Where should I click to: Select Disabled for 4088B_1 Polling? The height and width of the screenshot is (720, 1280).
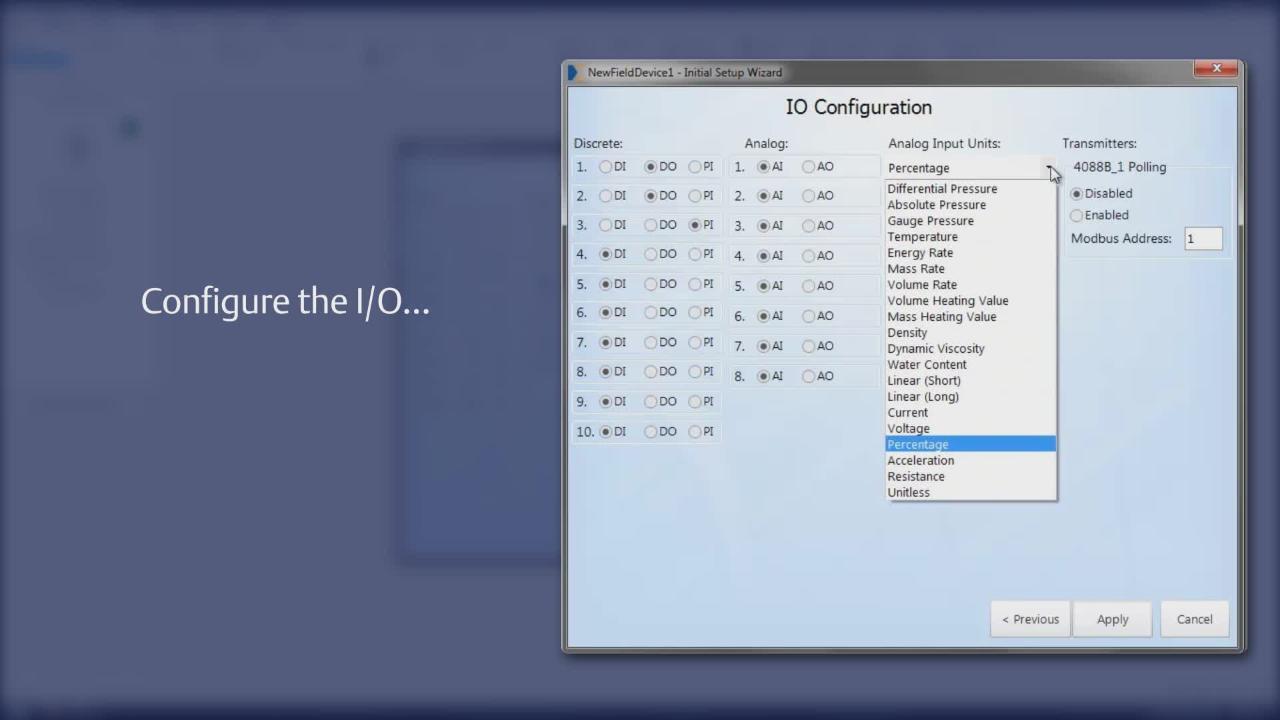[1077, 194]
